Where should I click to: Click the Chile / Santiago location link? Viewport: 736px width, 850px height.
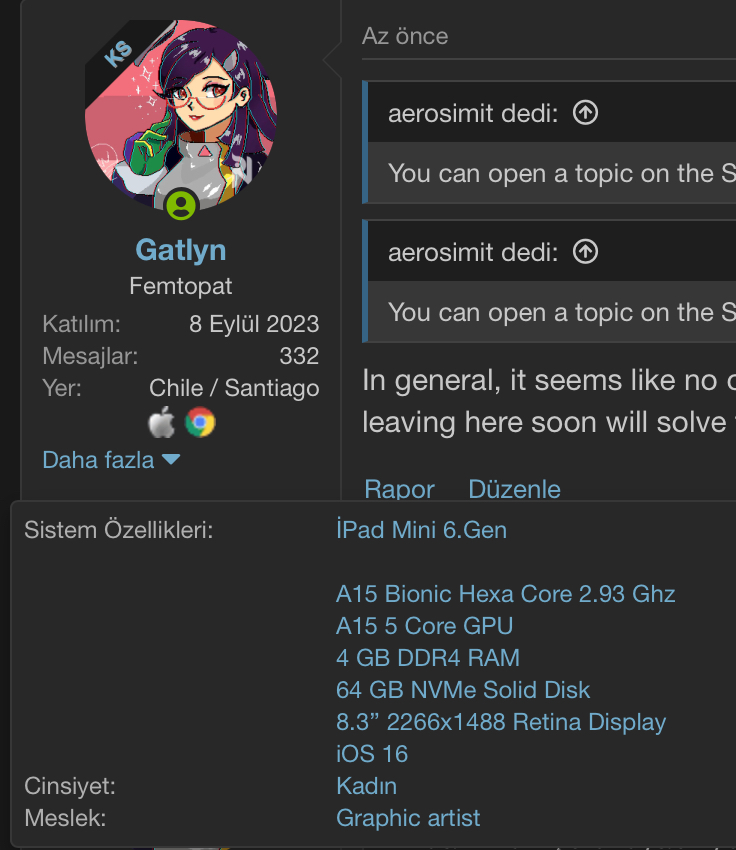tap(234, 388)
